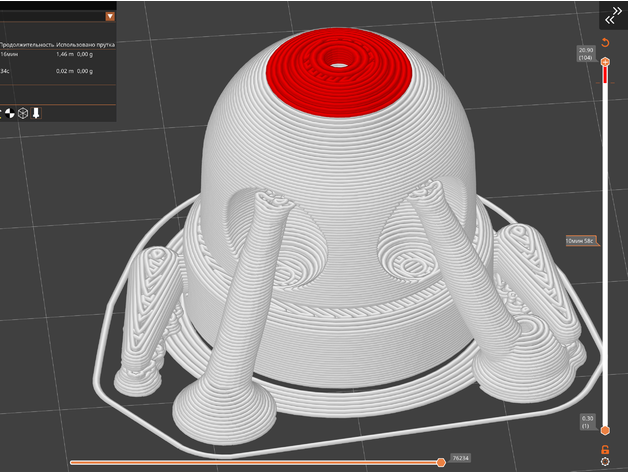628x472 pixels.
Task: Click the orange lock icon below vertical slider
Action: [605, 449]
